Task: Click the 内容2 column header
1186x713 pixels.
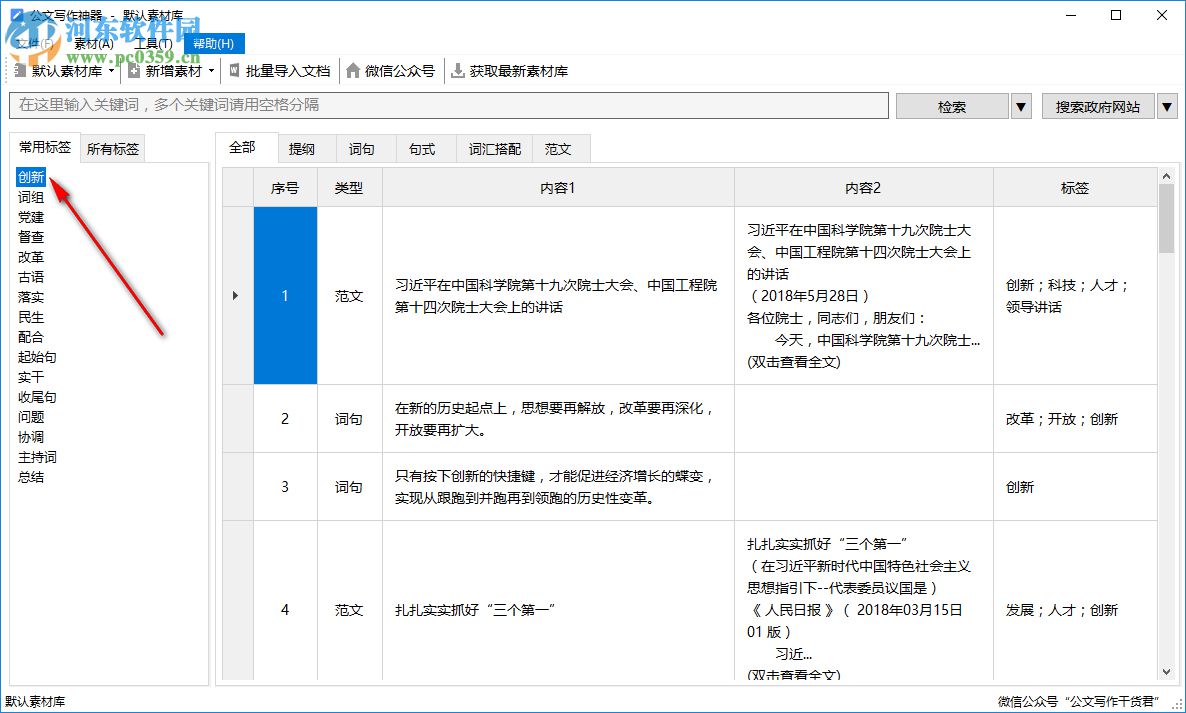Action: pos(863,188)
